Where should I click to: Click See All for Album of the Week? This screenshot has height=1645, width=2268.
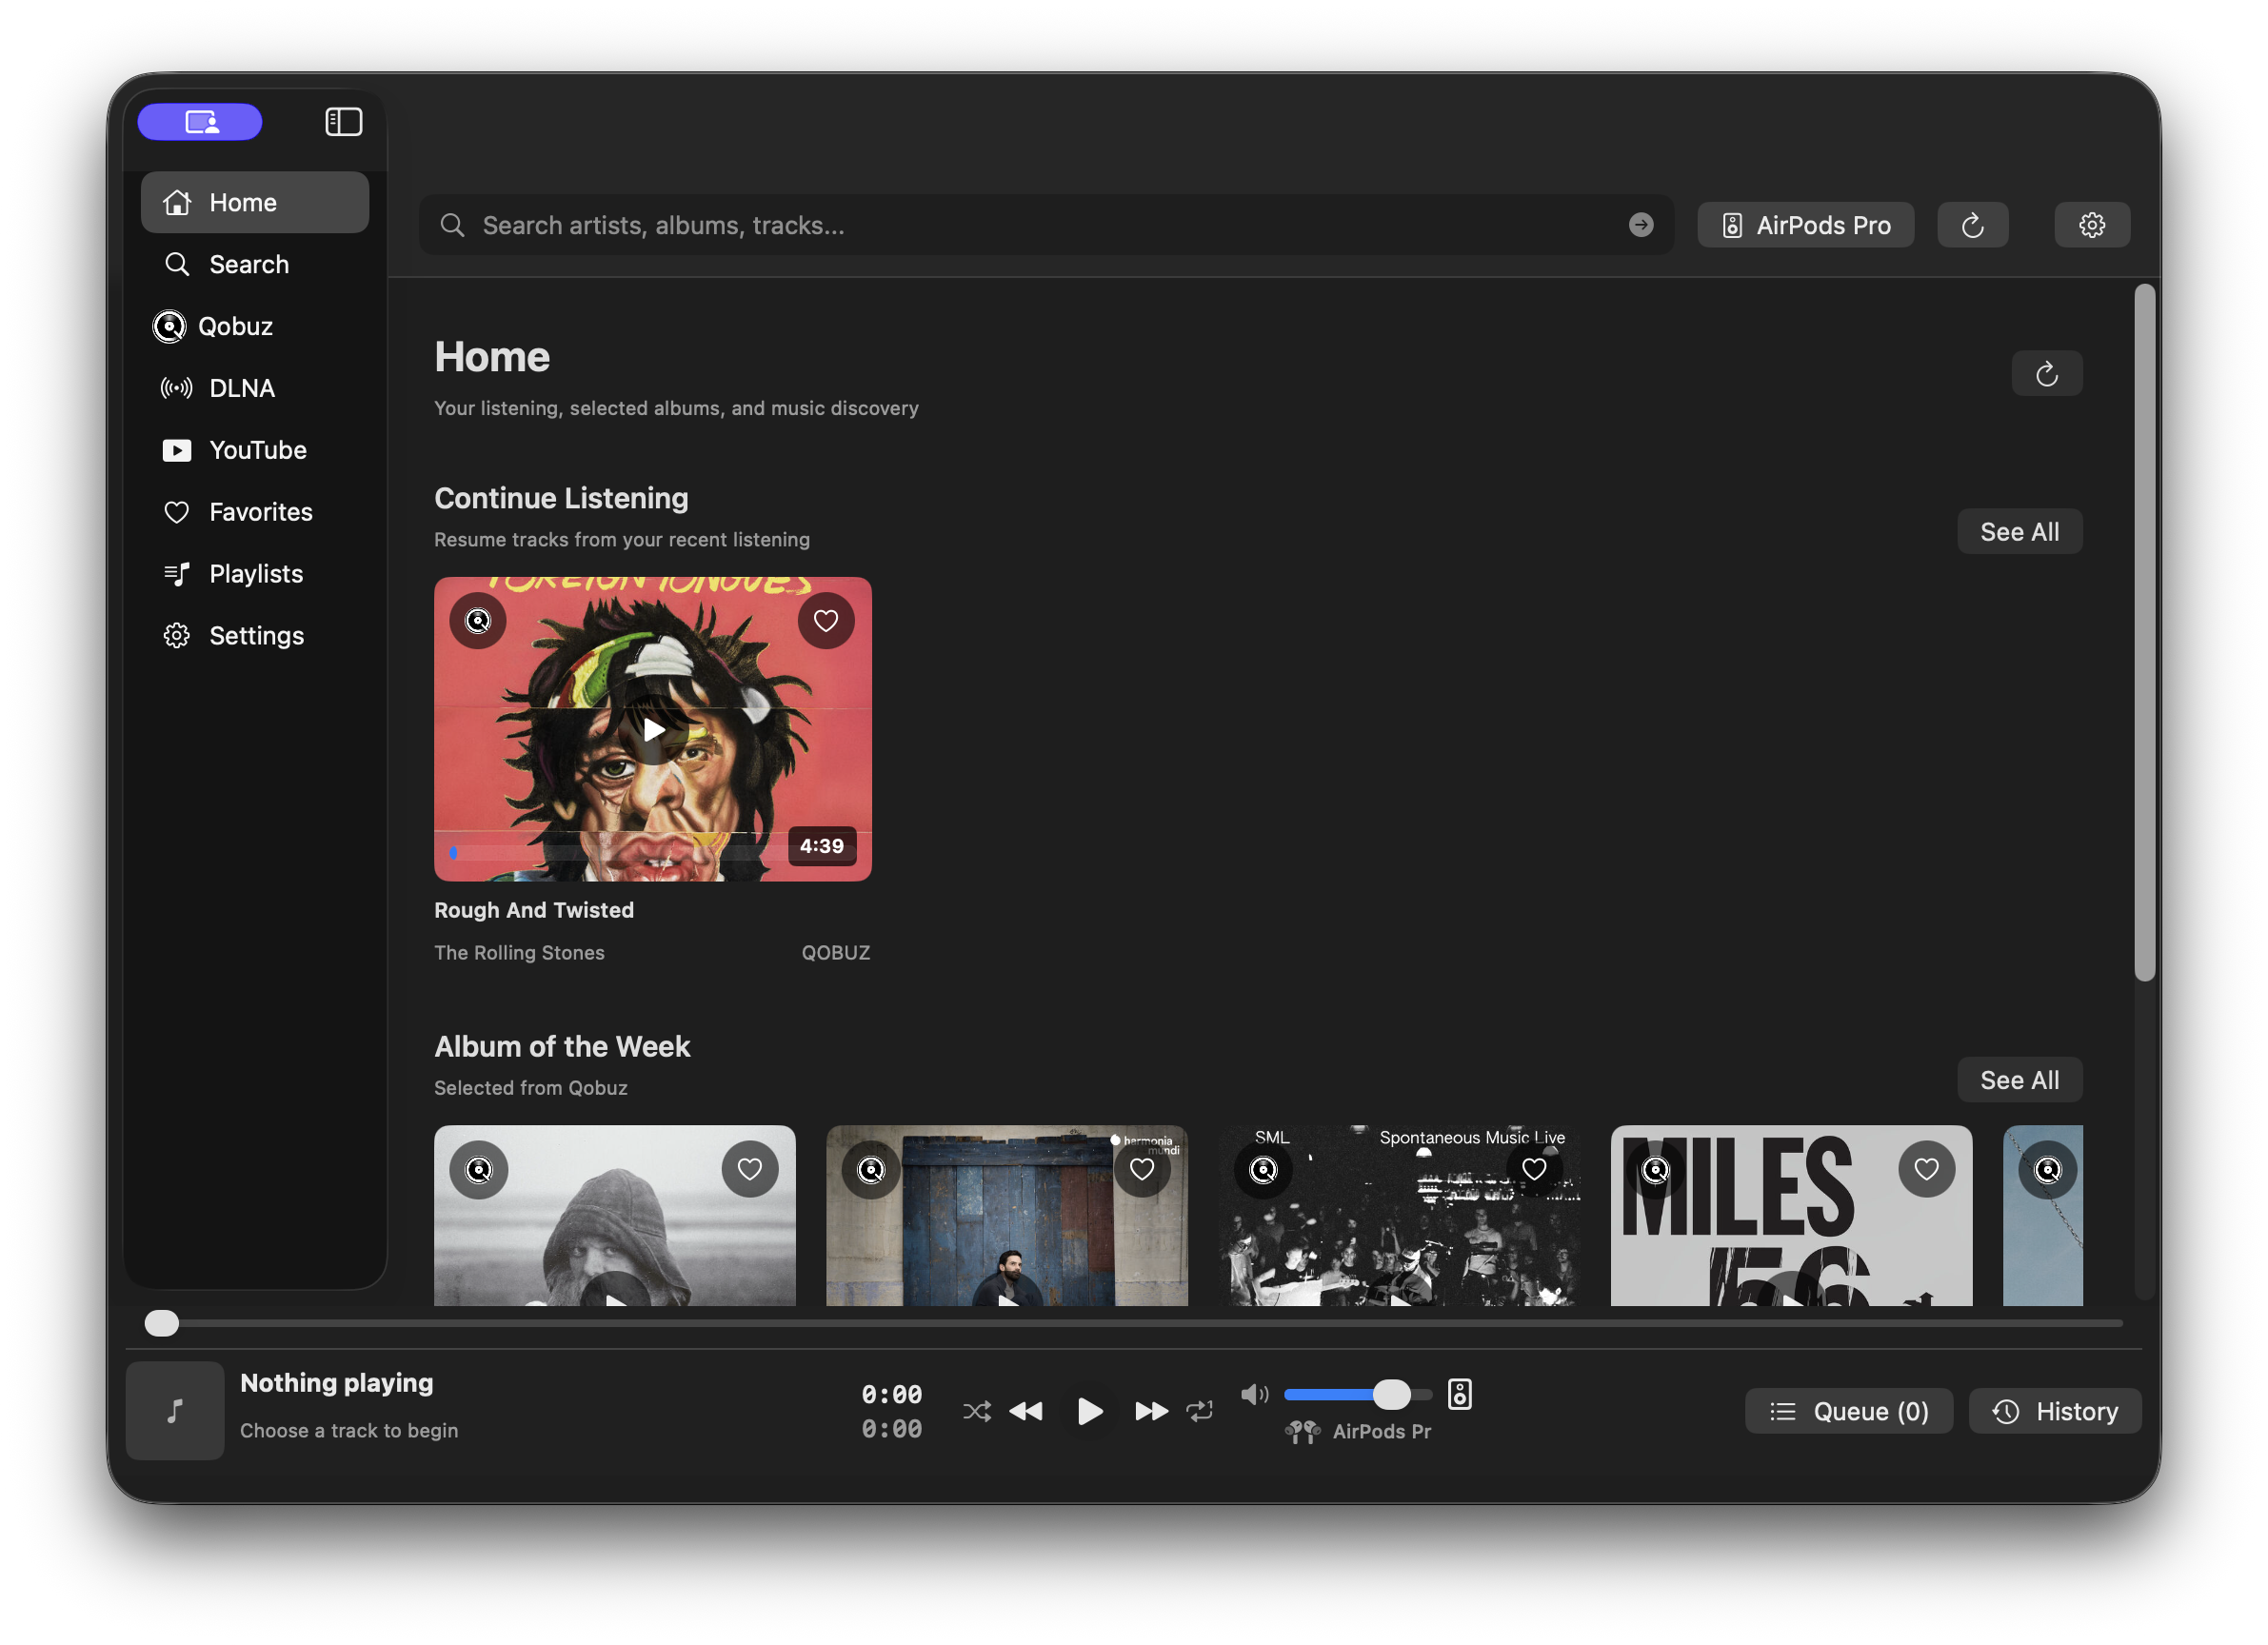point(2019,1080)
